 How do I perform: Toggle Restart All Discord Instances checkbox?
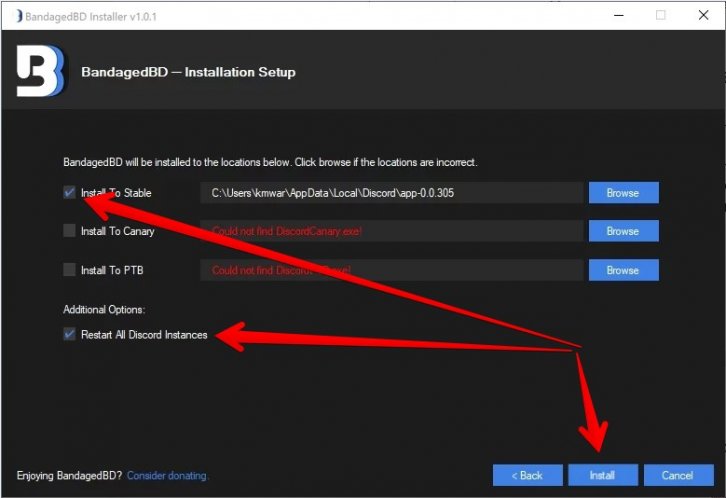(69, 334)
